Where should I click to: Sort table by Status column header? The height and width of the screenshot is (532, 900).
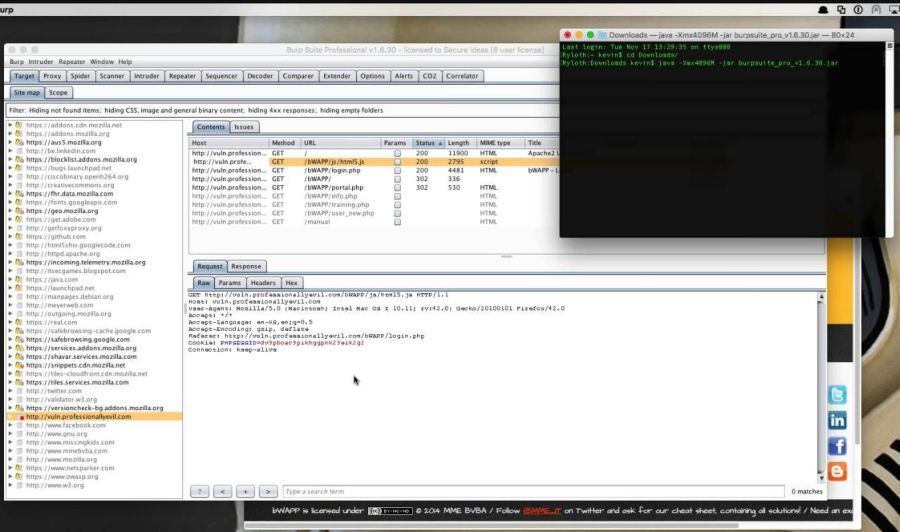pyautogui.click(x=428, y=143)
